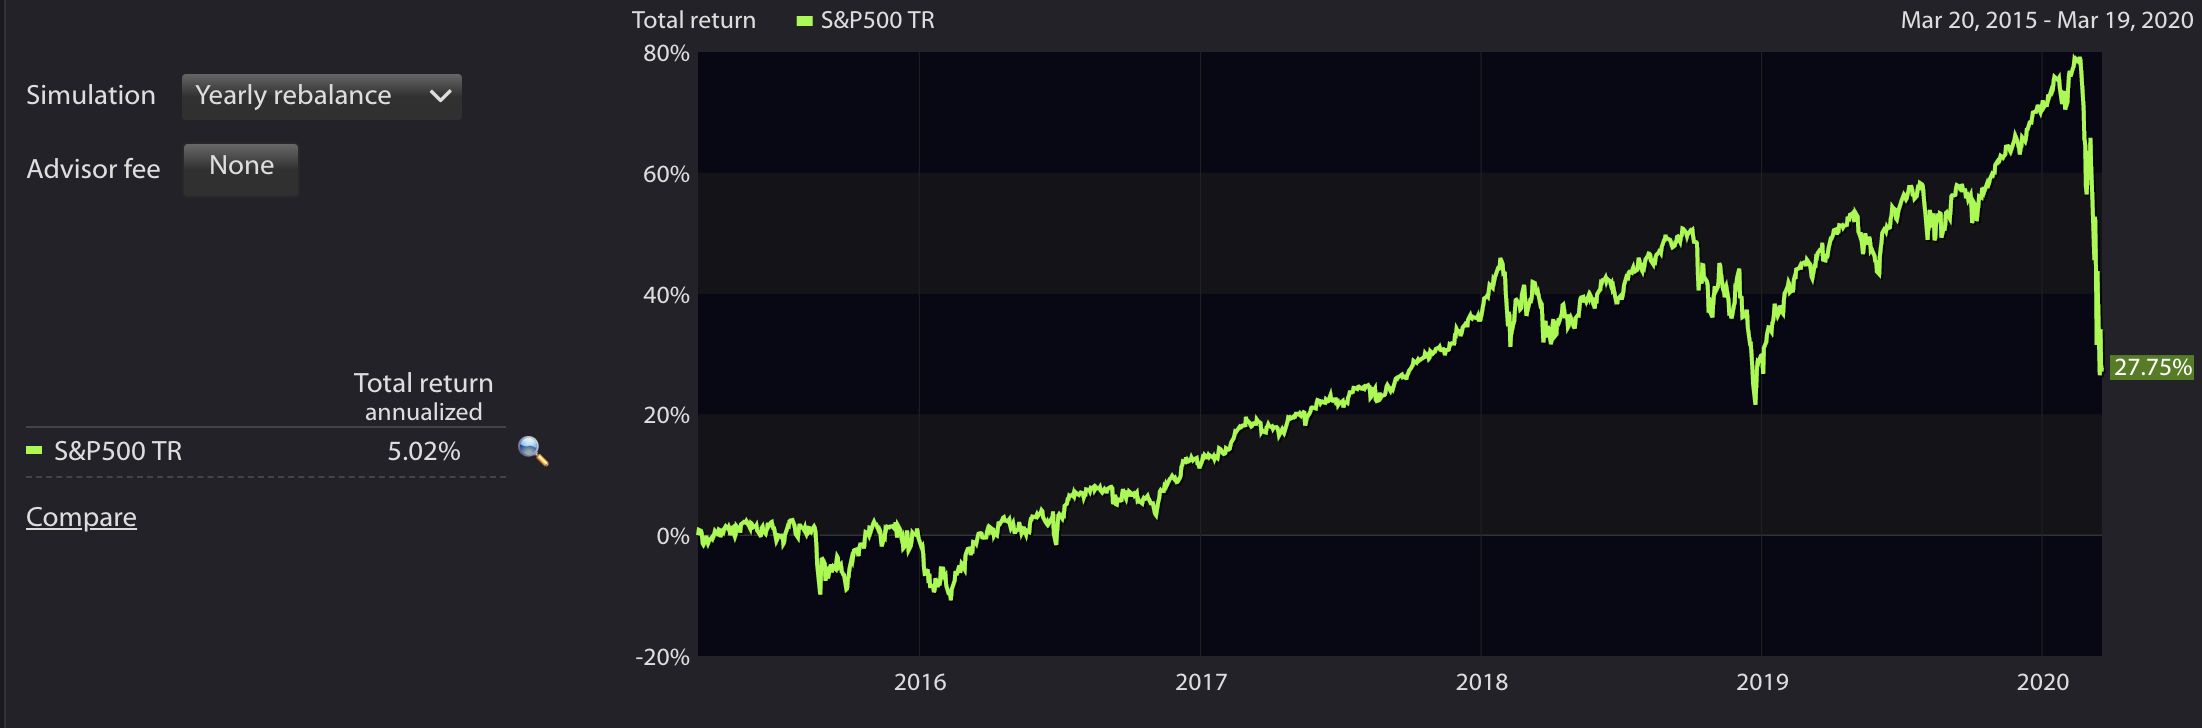
Task: Click the 2020 label on the time axis
Action: 2042,682
